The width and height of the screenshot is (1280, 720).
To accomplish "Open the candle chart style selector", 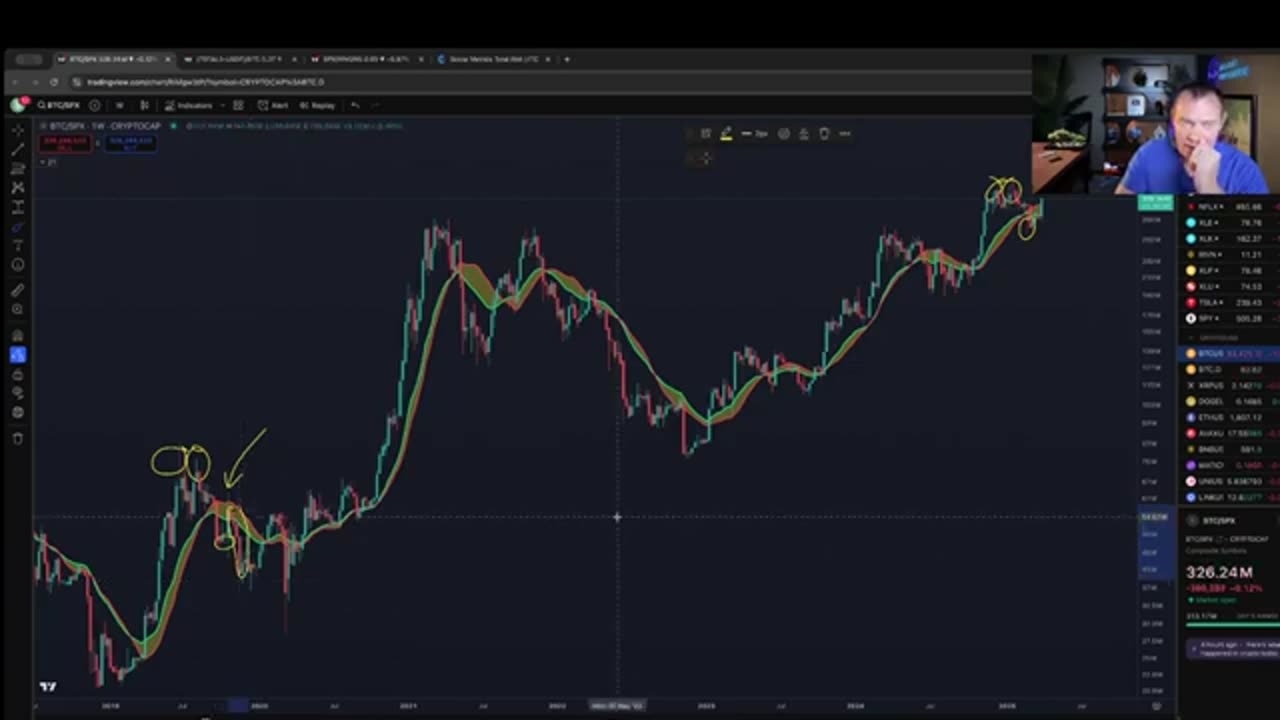I will [144, 105].
